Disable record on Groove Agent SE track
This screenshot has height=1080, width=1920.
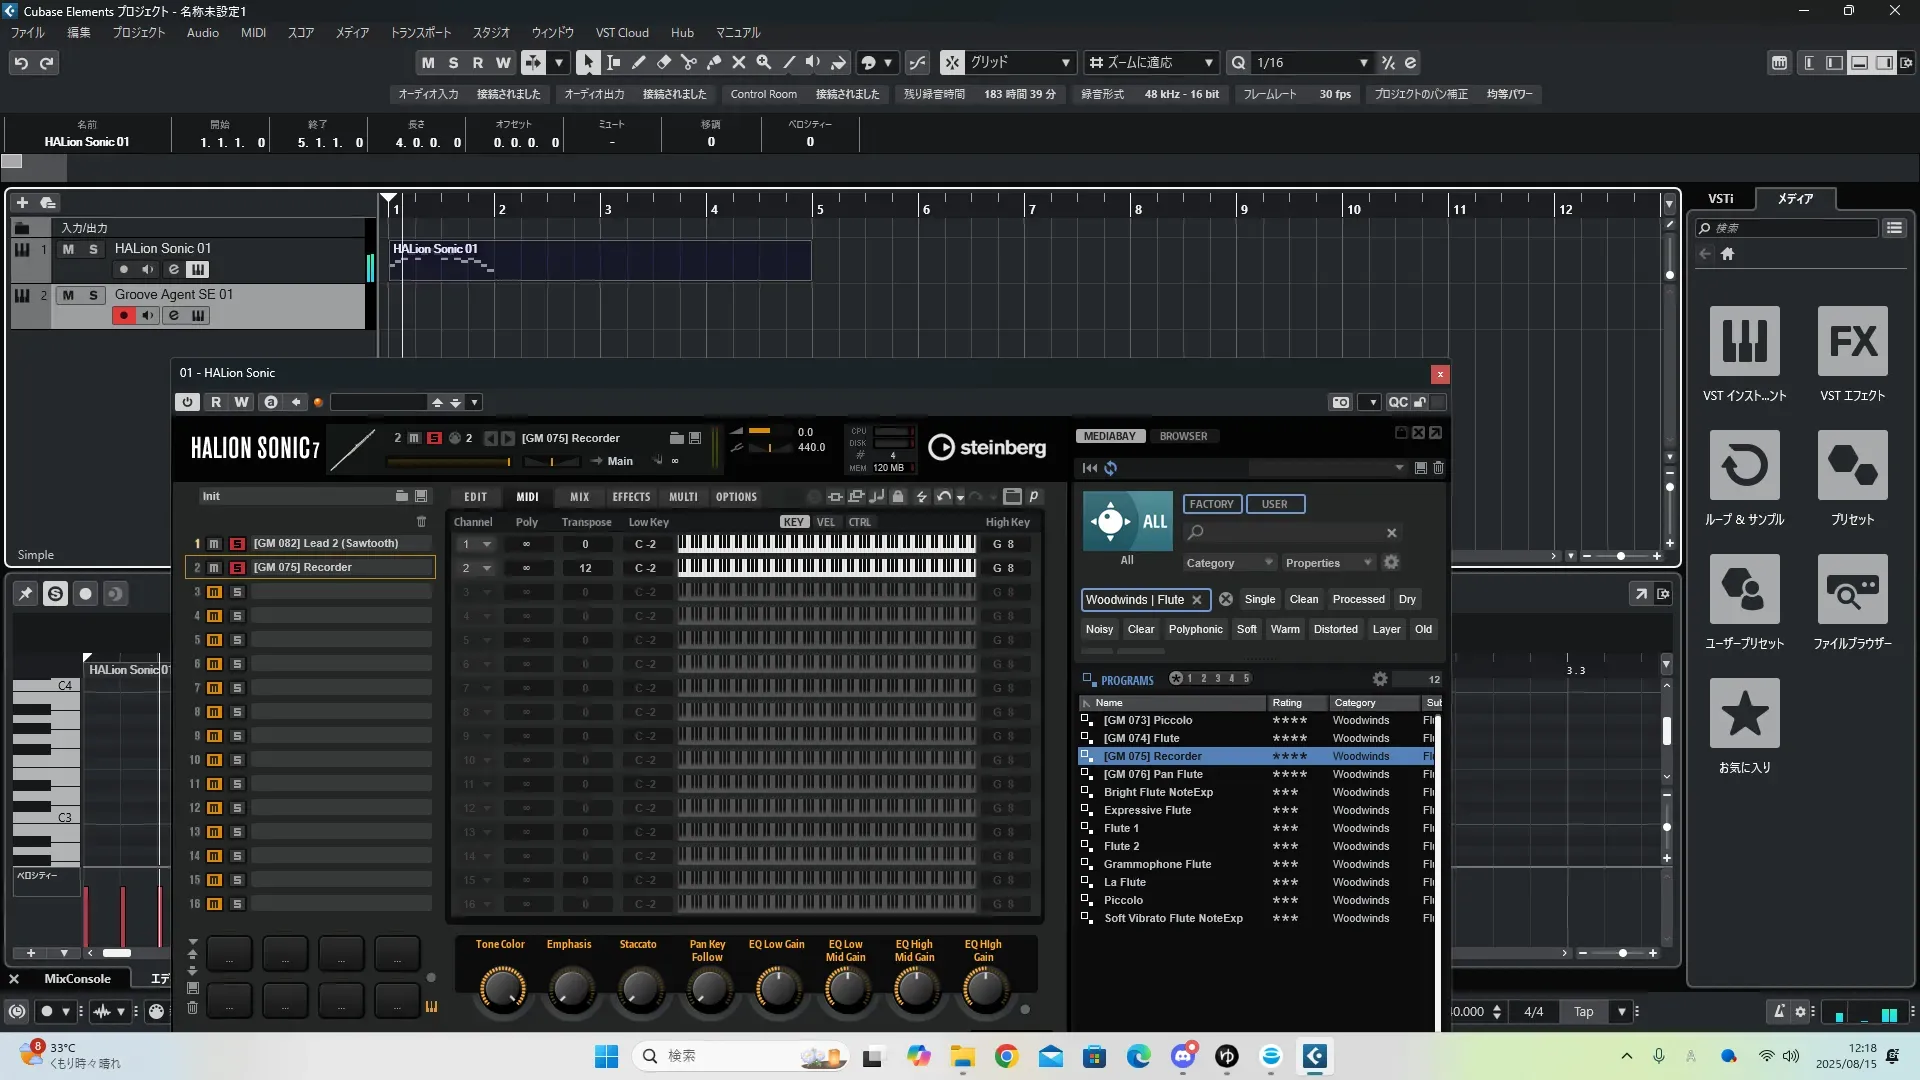pos(124,316)
